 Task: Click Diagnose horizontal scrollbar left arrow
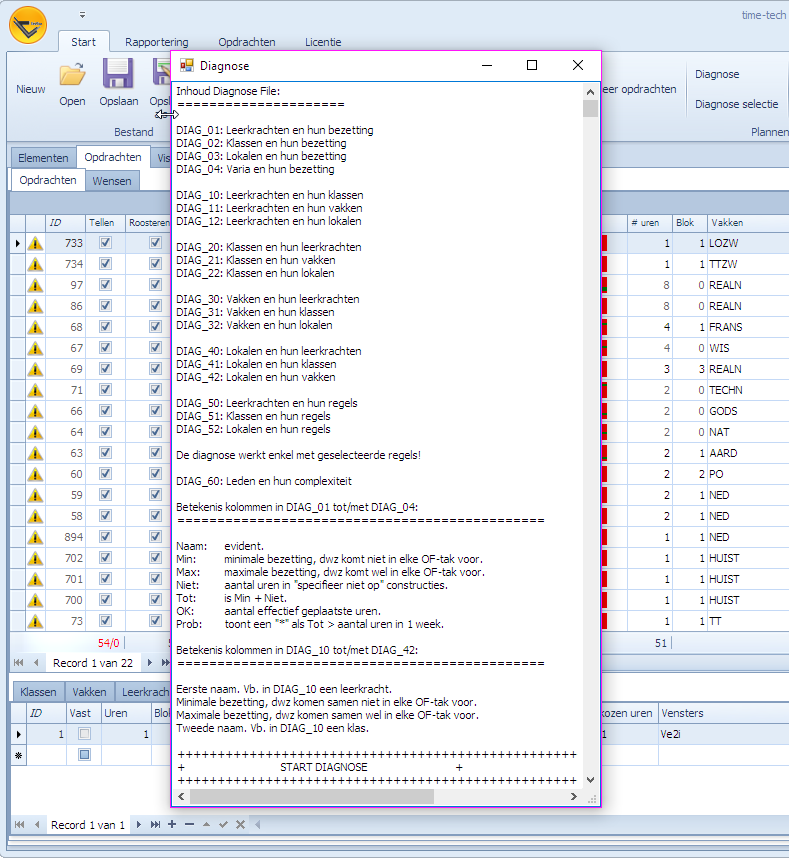182,797
